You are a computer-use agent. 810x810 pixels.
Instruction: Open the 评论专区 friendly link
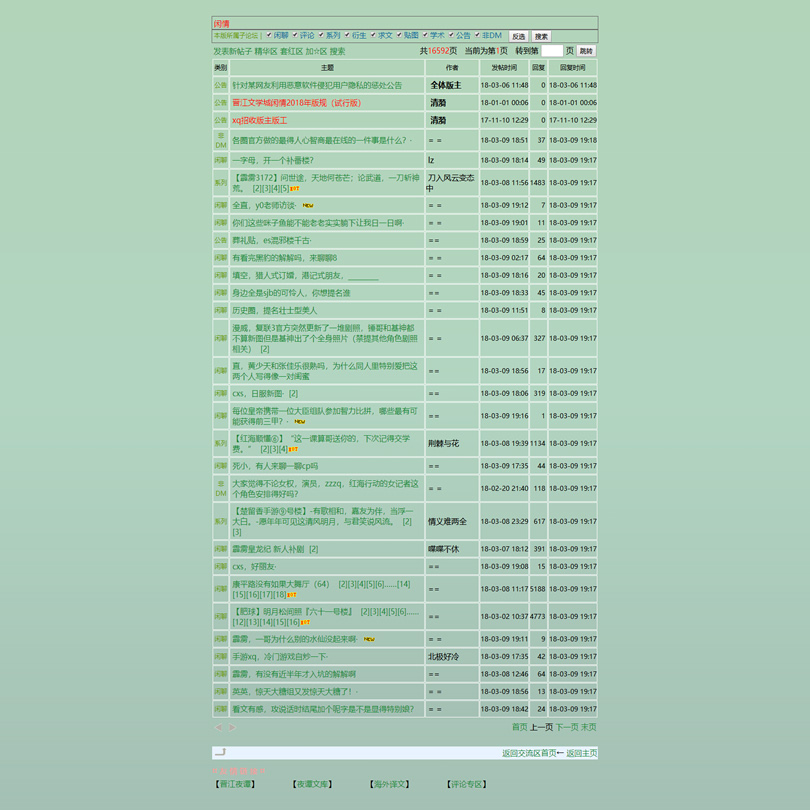click(466, 784)
